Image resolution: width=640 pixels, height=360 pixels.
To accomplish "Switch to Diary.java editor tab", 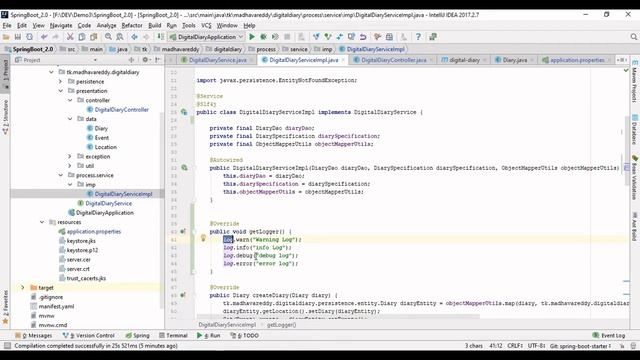I will click(x=514, y=60).
